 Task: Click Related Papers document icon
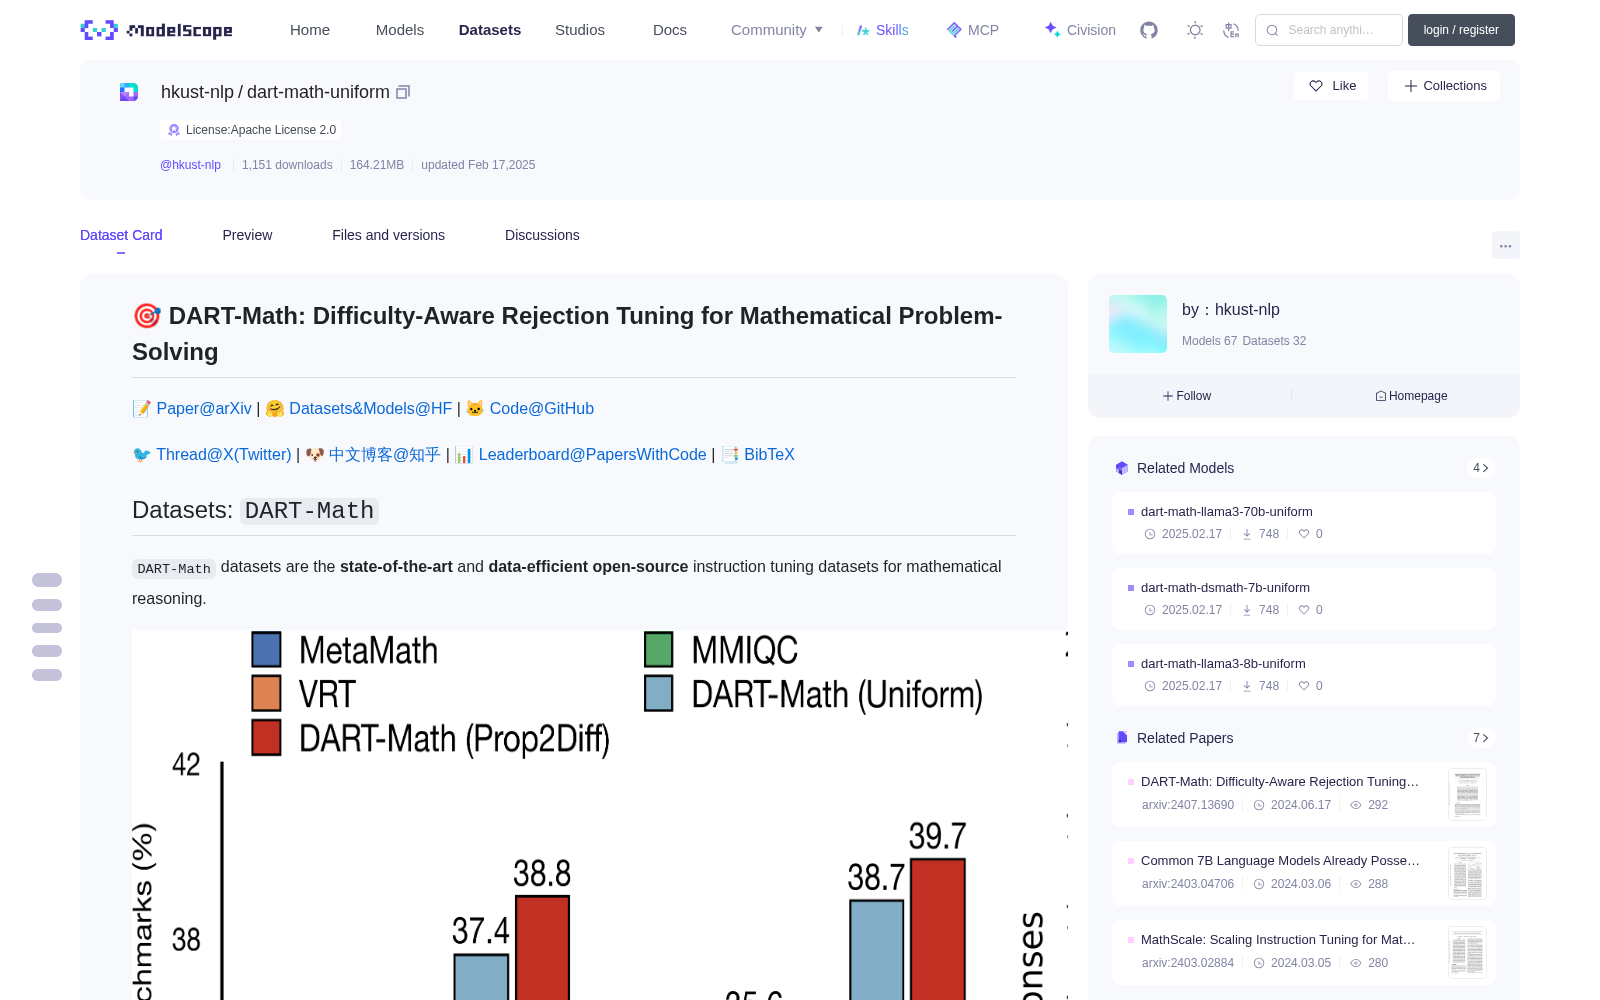(1122, 738)
